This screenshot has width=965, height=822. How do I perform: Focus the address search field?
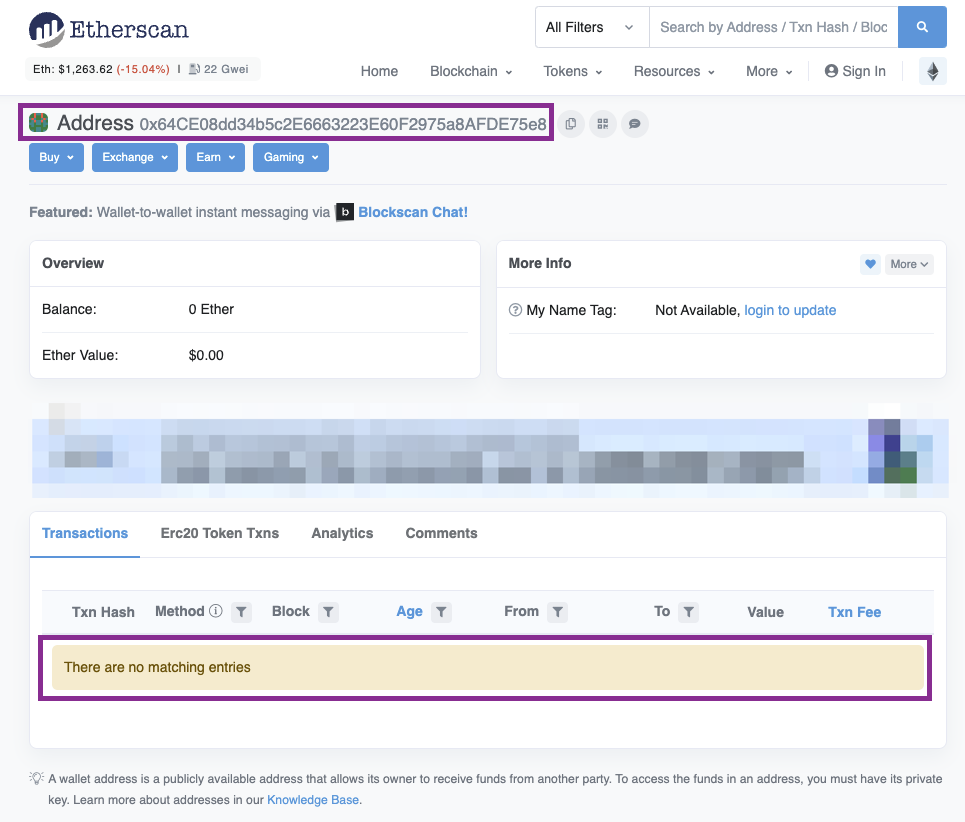coord(774,27)
